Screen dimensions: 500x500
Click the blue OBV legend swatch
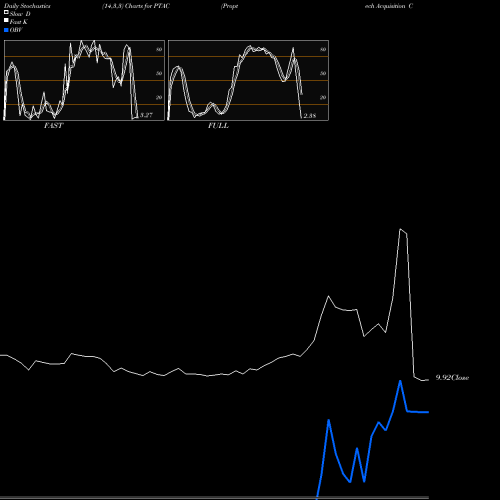pos(6,30)
